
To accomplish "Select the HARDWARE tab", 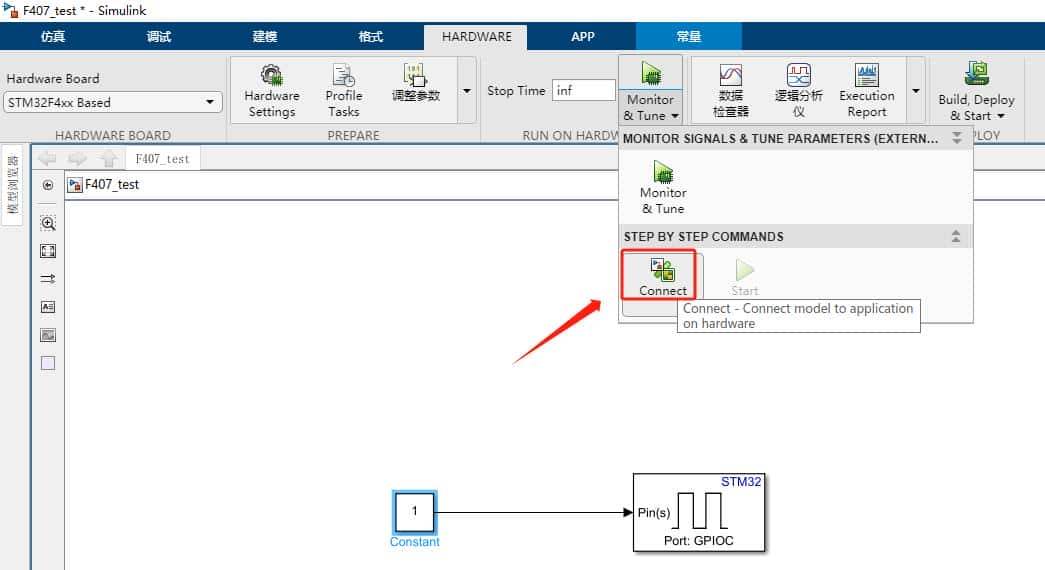I will [x=477, y=37].
